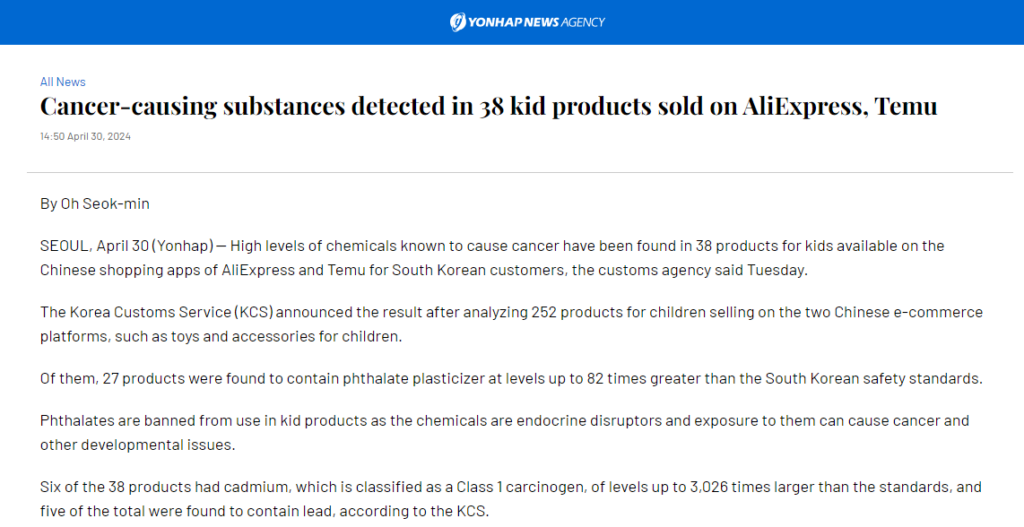Screen dimensions: 1024x527
Task: Click the byline "By Oh Seok-min"
Action: coord(95,204)
